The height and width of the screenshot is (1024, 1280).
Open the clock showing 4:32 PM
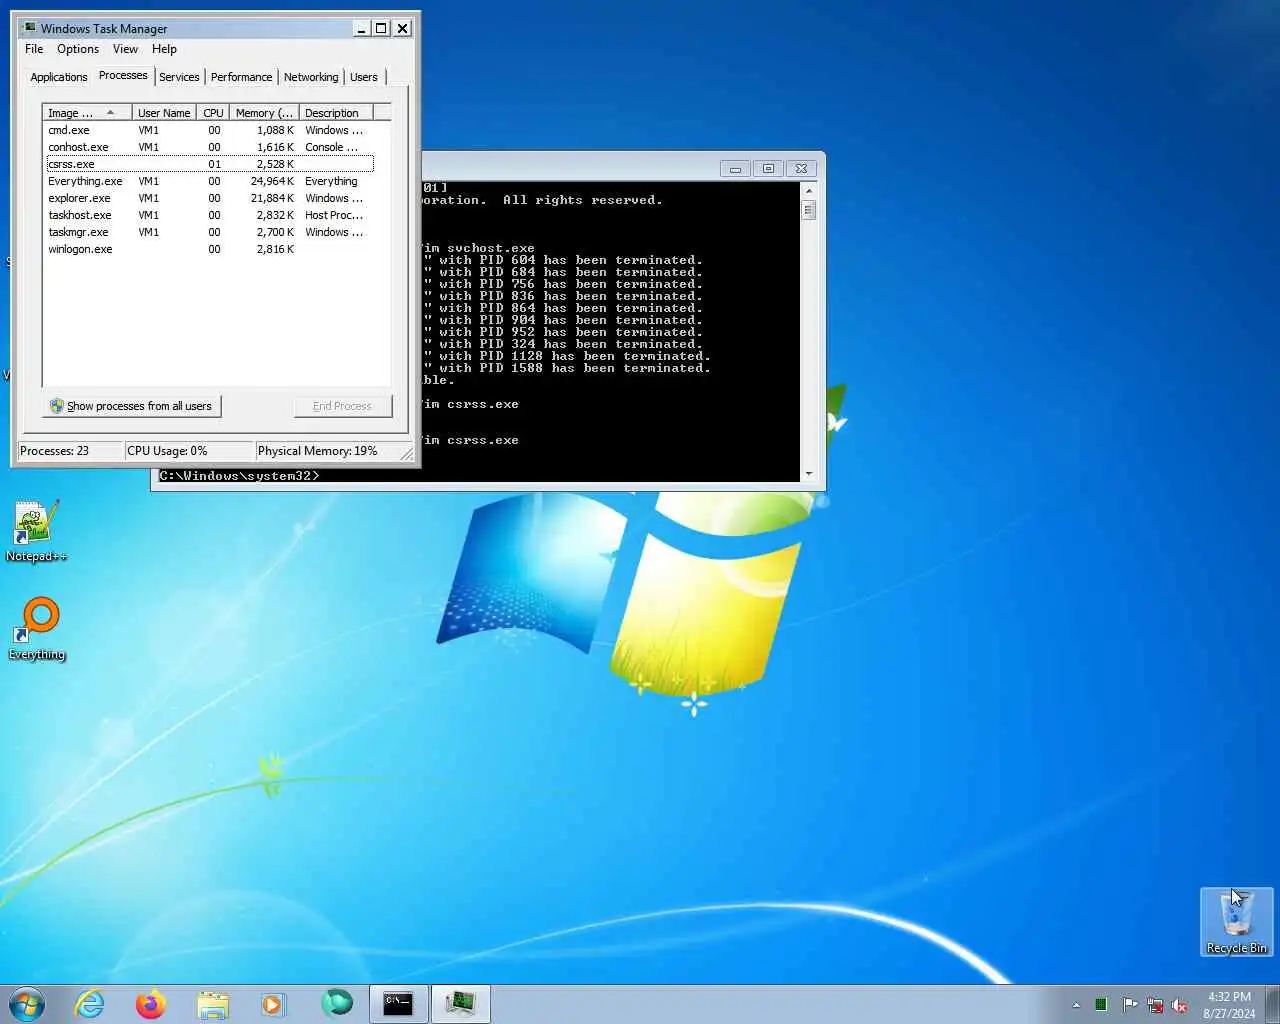click(1229, 1004)
